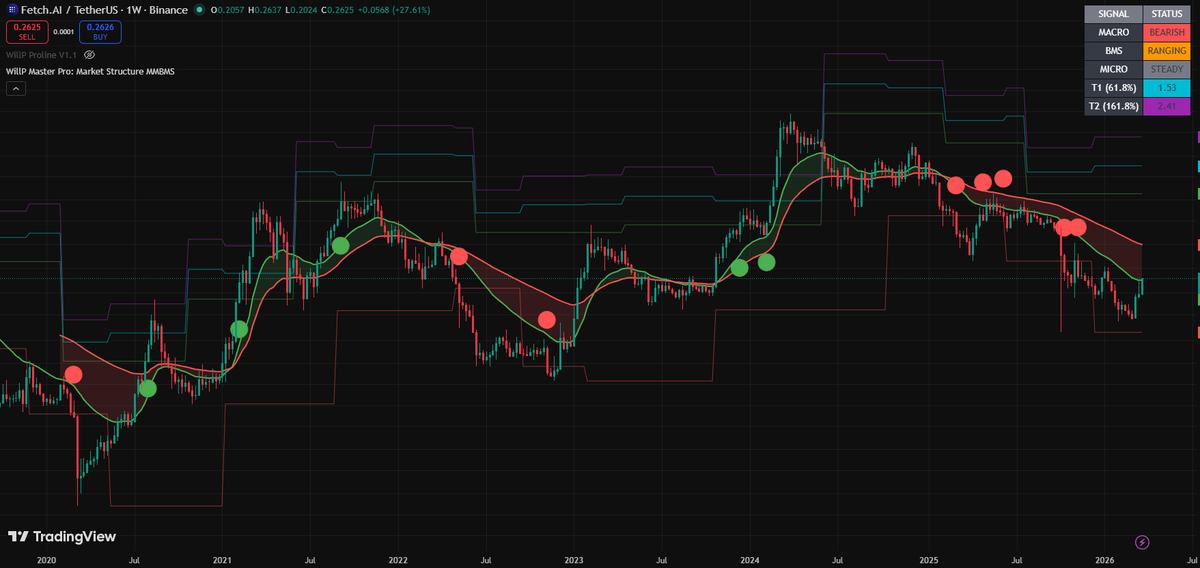Viewport: 1200px width, 568px height.
Task: Click the MICRO row label
Action: coord(1113,69)
